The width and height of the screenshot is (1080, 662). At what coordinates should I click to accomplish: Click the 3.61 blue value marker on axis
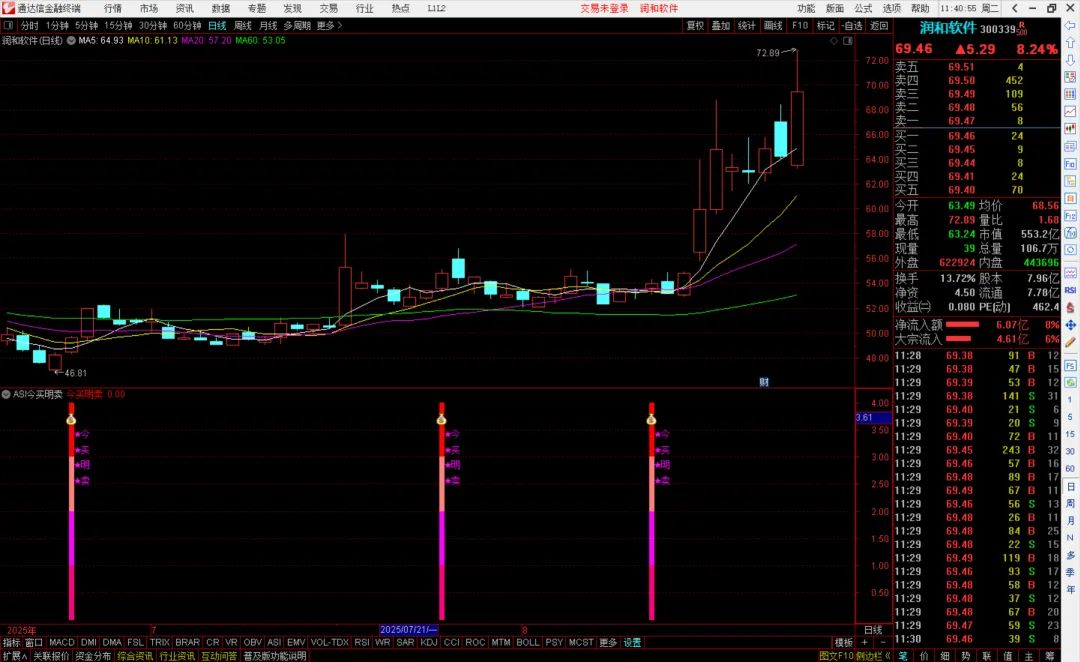tap(873, 417)
